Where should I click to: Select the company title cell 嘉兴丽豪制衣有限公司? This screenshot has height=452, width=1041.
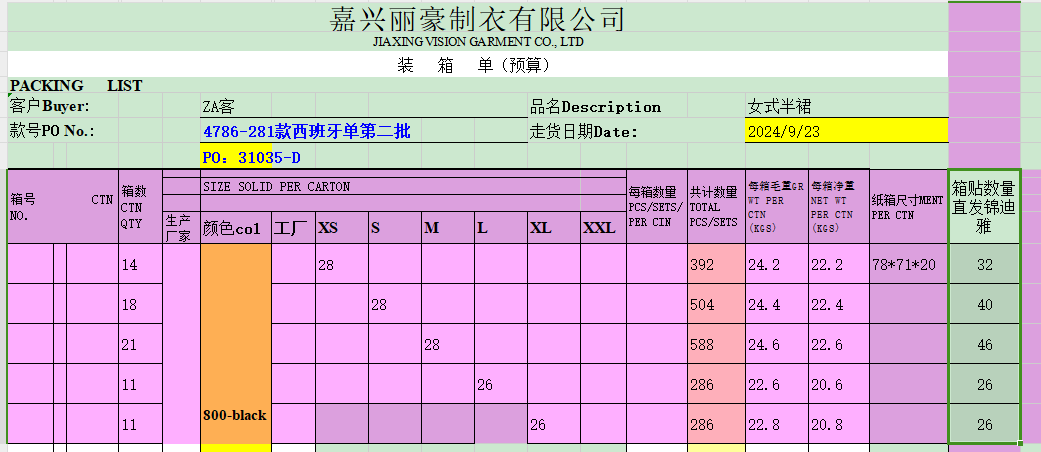pyautogui.click(x=477, y=19)
